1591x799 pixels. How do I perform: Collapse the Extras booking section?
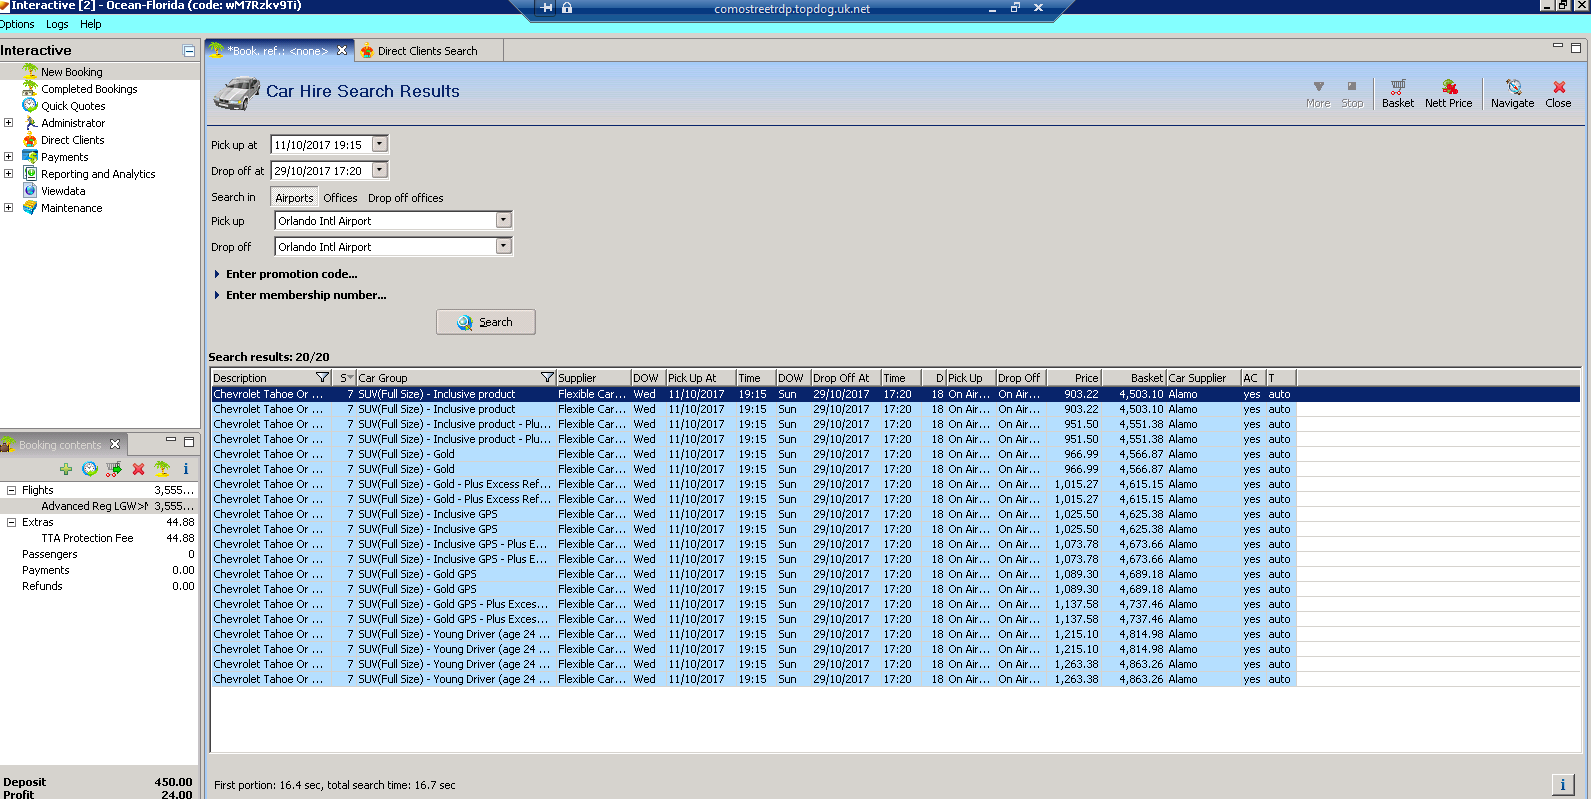click(11, 522)
